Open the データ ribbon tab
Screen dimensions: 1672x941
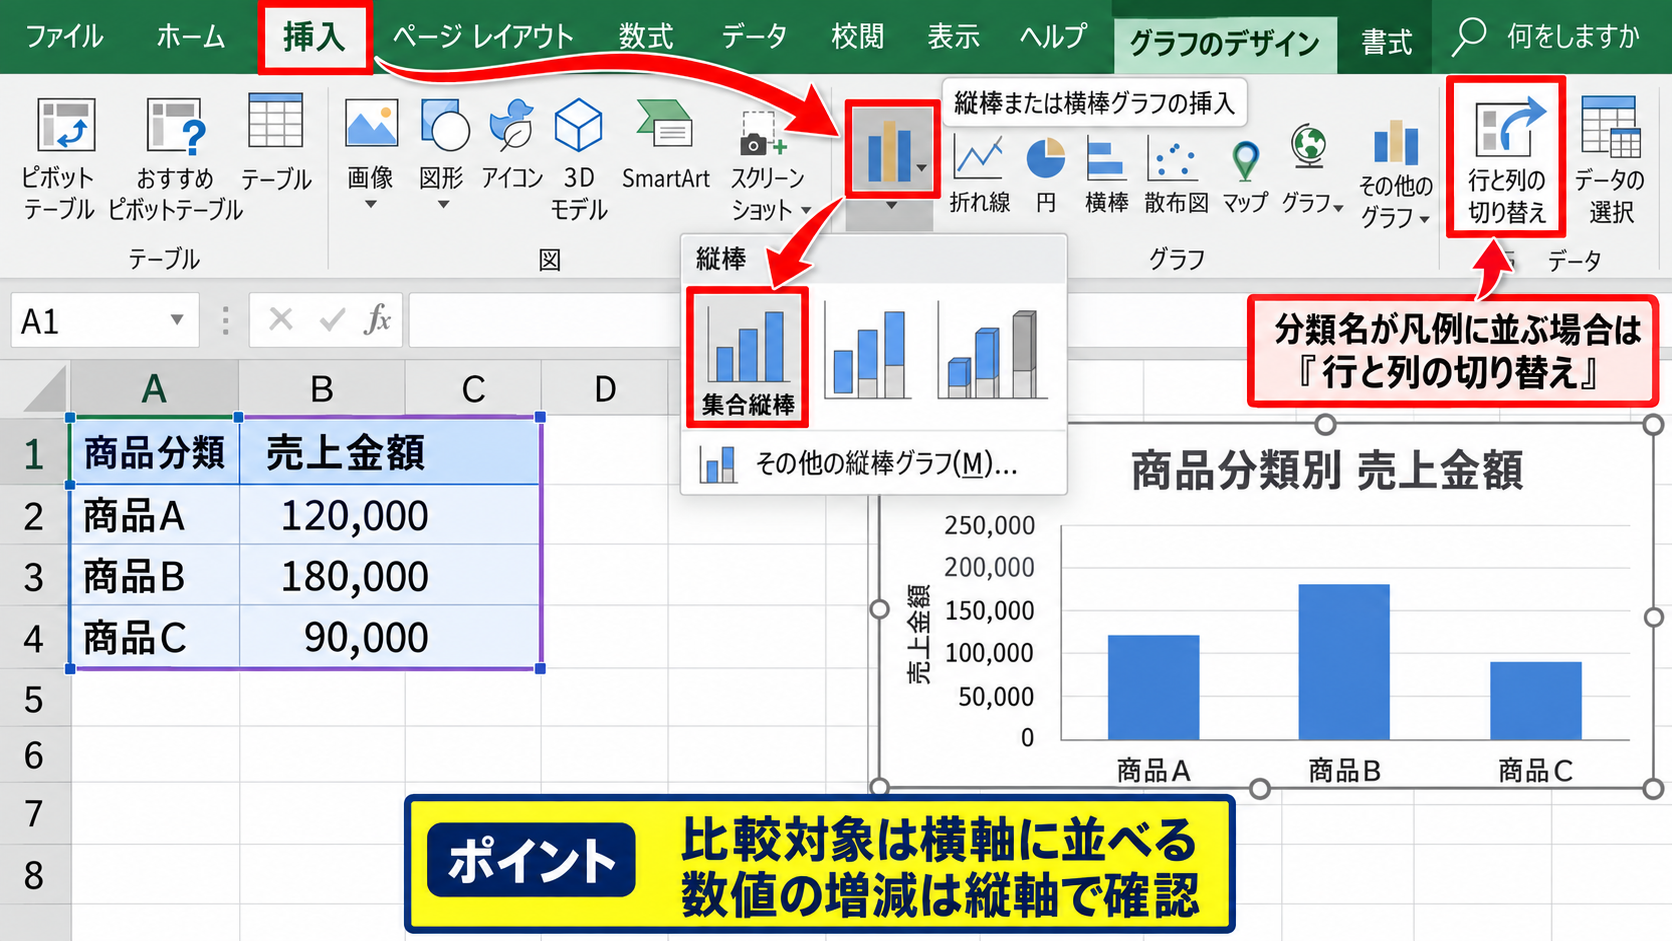click(754, 37)
